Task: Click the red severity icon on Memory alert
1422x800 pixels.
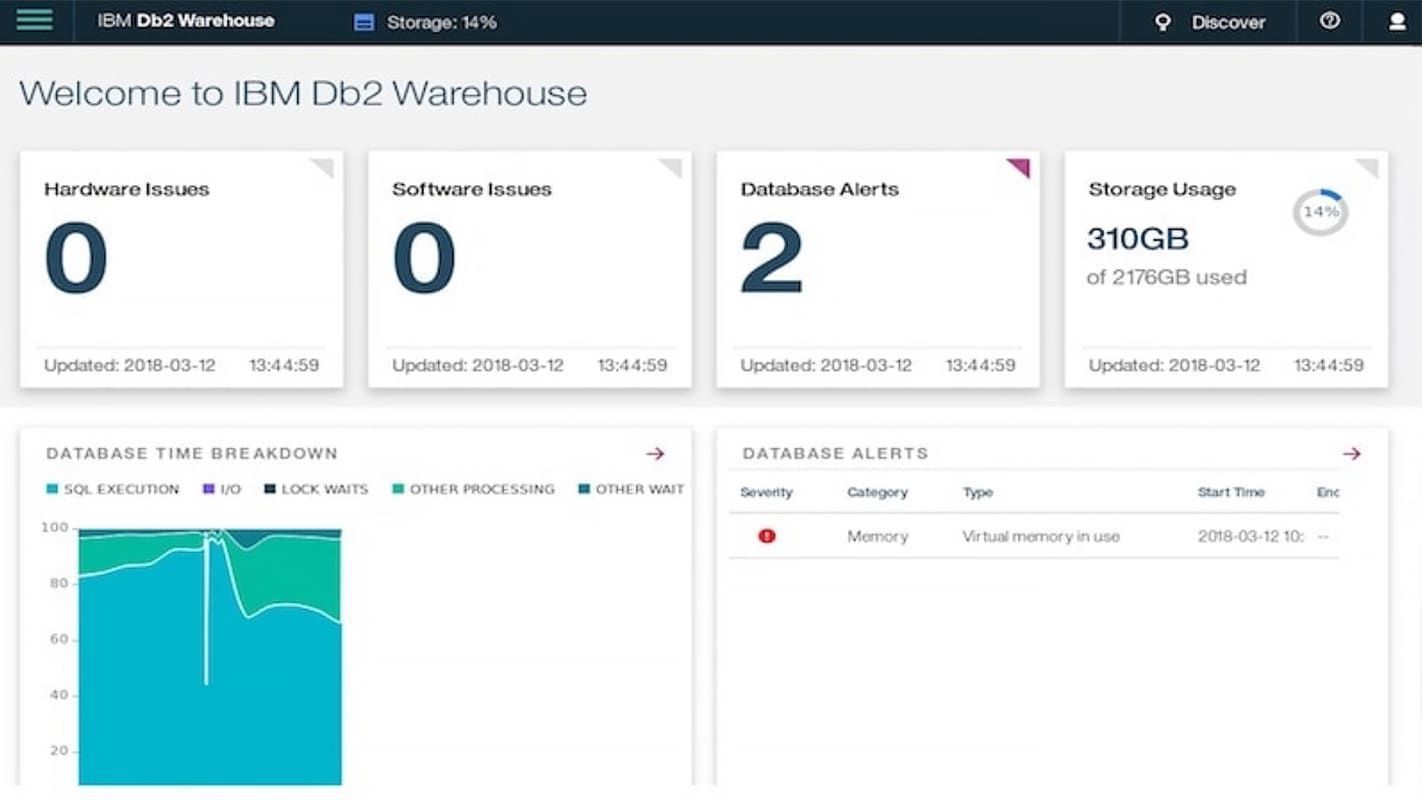Action: point(766,536)
